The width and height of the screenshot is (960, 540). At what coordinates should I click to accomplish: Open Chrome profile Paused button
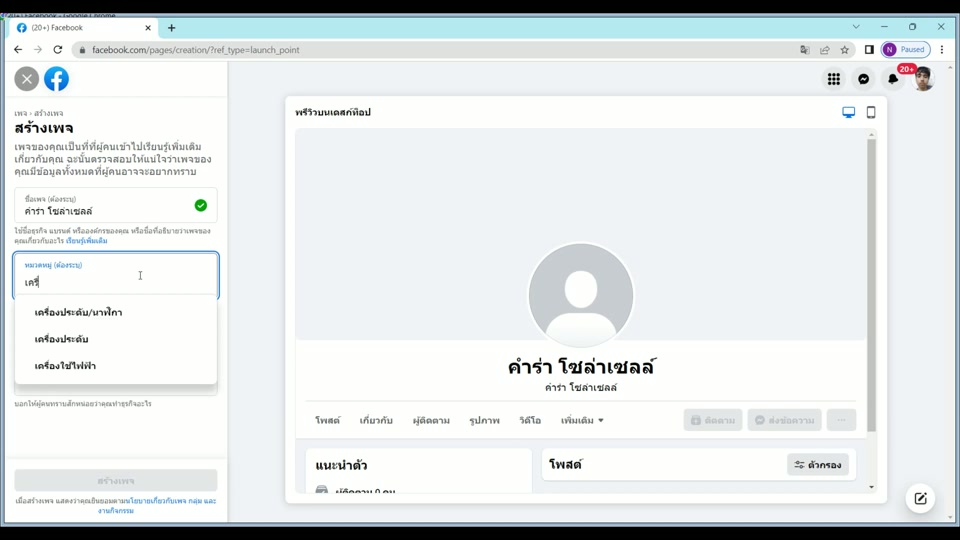(x=906, y=50)
